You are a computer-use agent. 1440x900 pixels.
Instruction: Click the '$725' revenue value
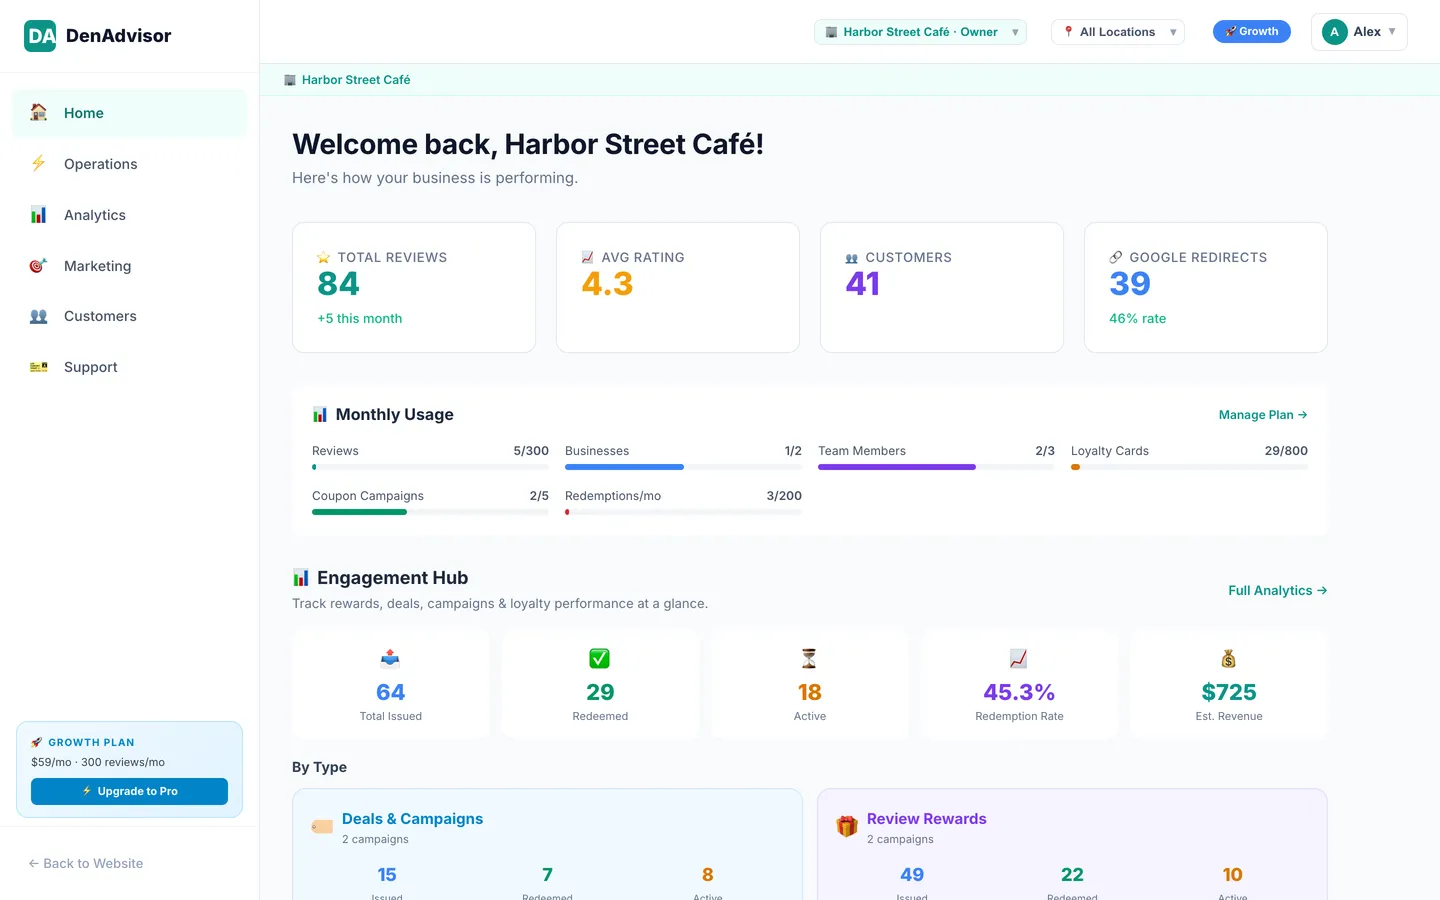(1229, 692)
